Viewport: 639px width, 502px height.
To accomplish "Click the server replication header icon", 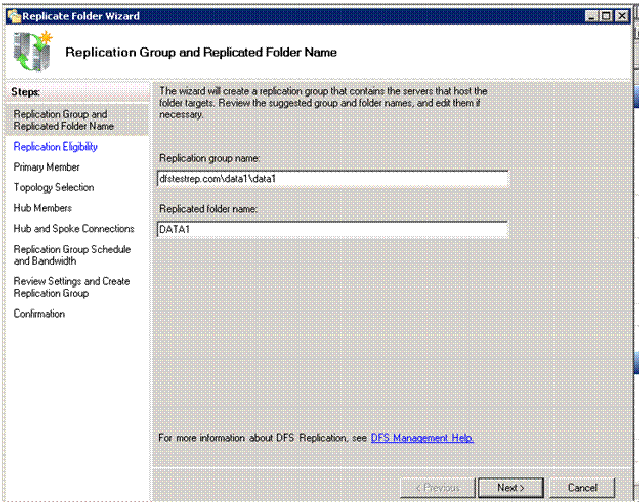I will click(x=33, y=51).
